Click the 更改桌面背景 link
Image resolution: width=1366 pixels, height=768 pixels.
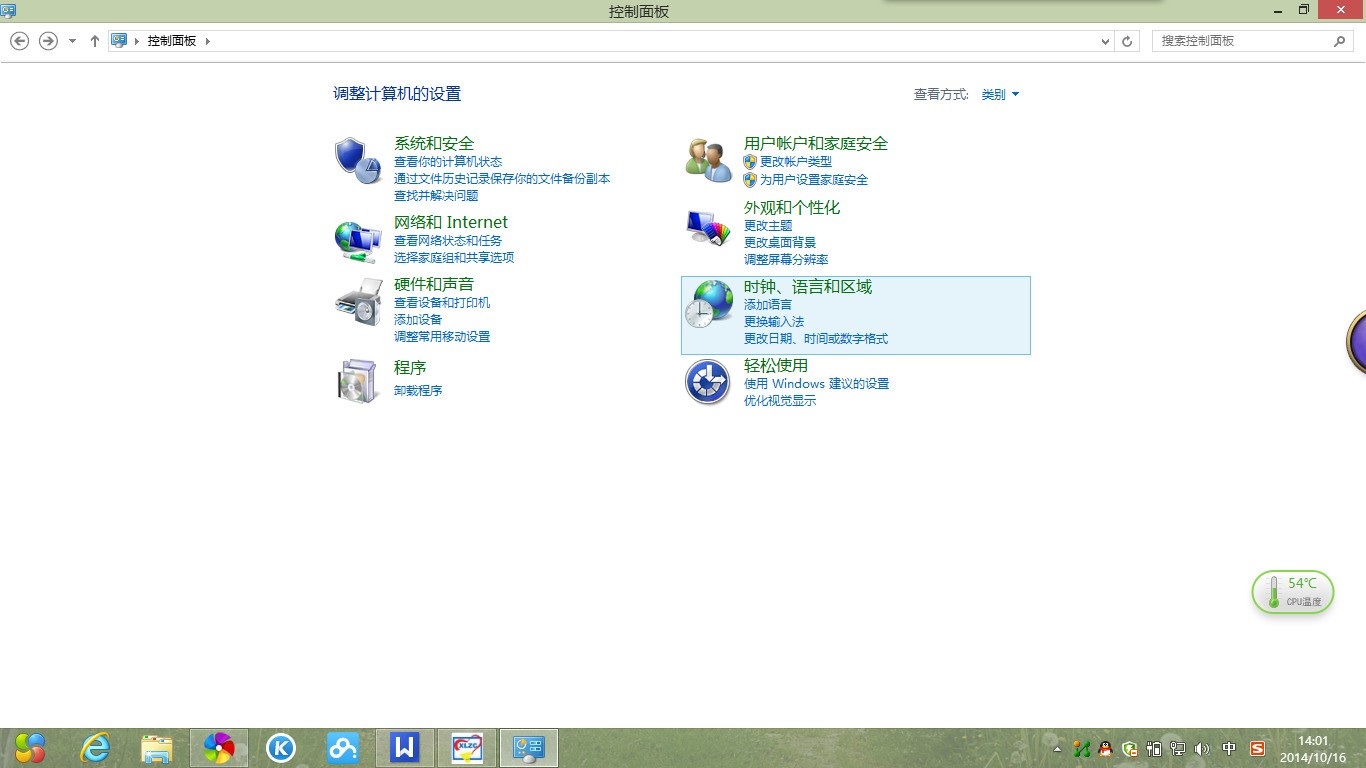[x=780, y=243]
